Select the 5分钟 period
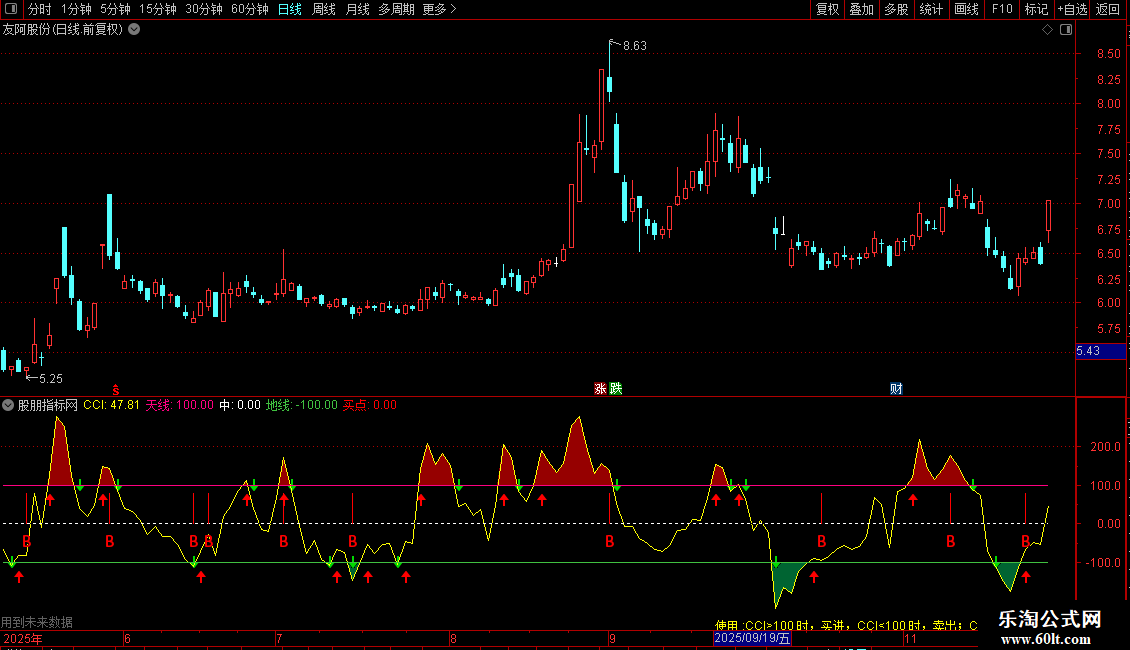This screenshot has height=650, width=1130. click(x=115, y=9)
